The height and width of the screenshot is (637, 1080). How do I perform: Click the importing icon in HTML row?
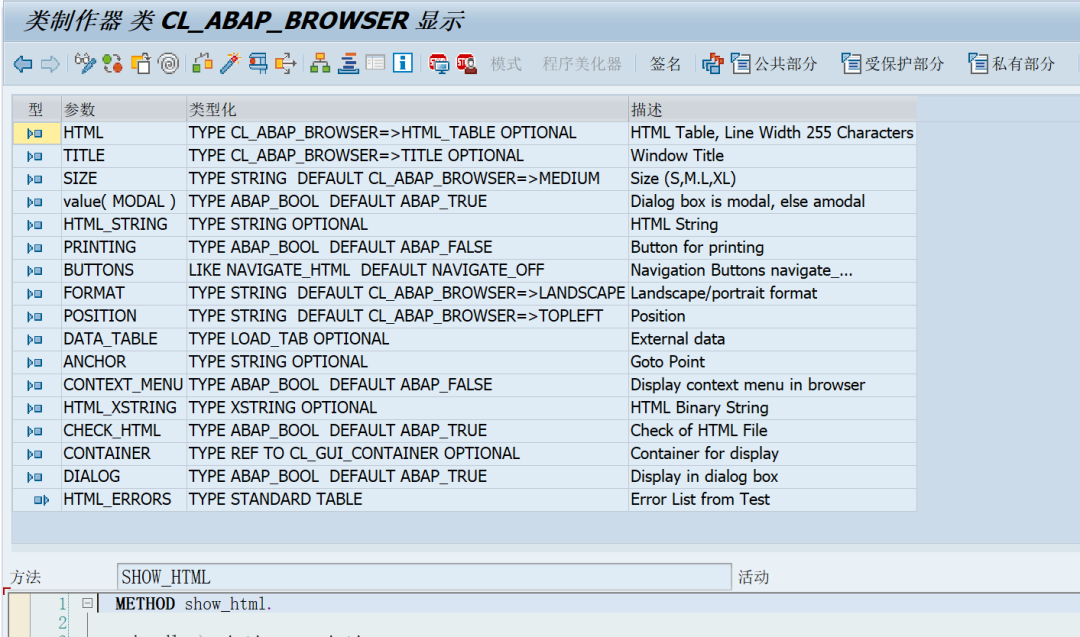(34, 134)
